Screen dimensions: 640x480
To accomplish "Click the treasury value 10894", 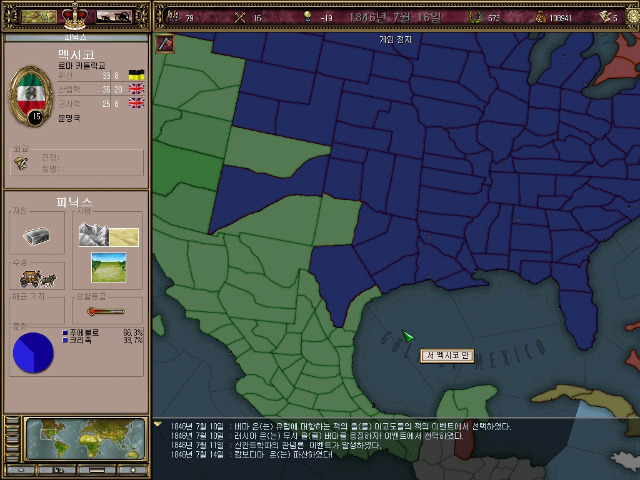I will tap(561, 18).
